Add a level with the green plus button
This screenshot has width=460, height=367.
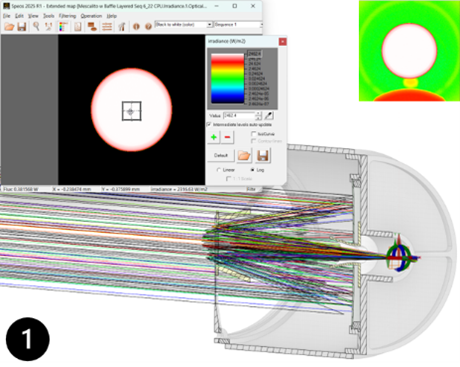214,137
